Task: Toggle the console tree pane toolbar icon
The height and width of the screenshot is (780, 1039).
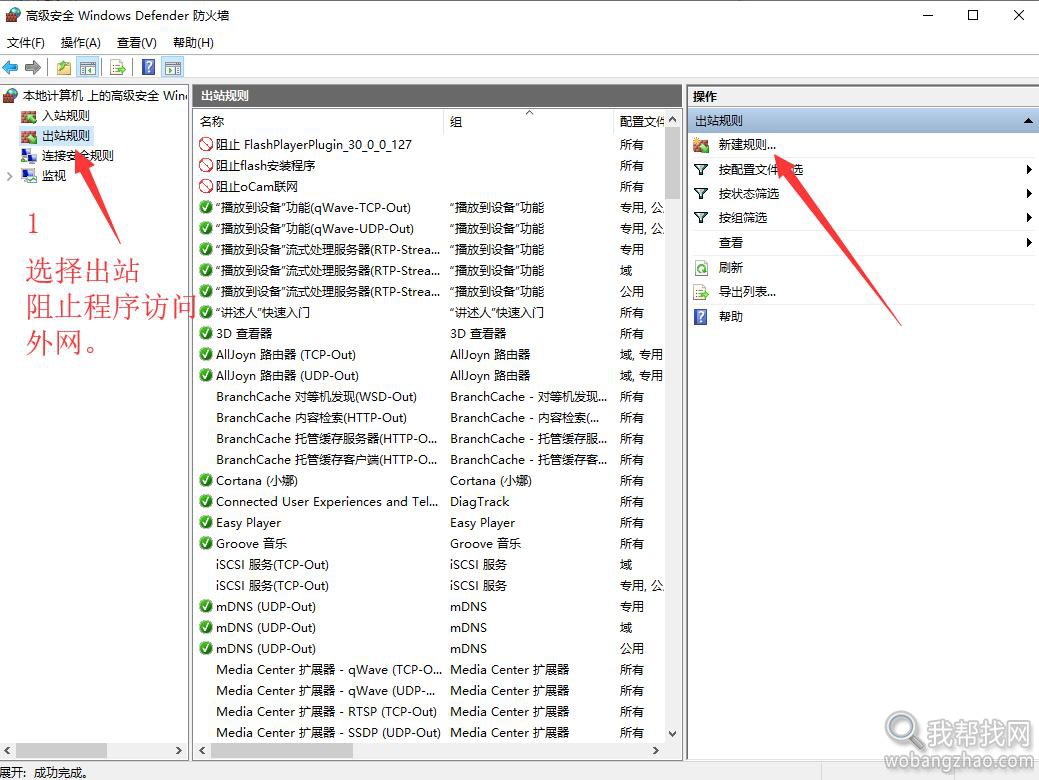Action: click(x=87, y=67)
